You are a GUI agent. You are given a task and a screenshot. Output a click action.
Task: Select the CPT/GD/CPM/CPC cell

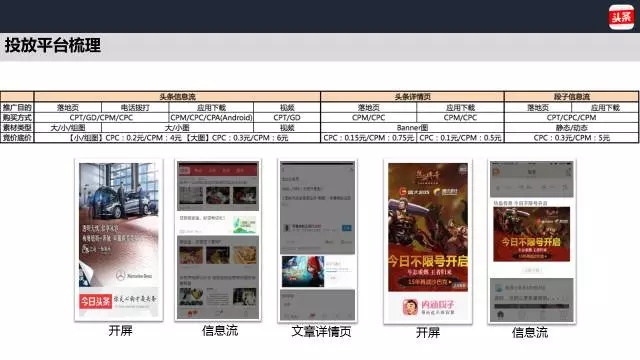[x=101, y=118]
